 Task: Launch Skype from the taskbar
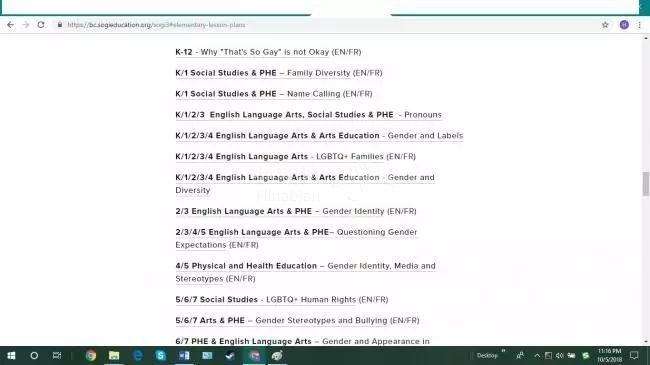[x=160, y=355]
